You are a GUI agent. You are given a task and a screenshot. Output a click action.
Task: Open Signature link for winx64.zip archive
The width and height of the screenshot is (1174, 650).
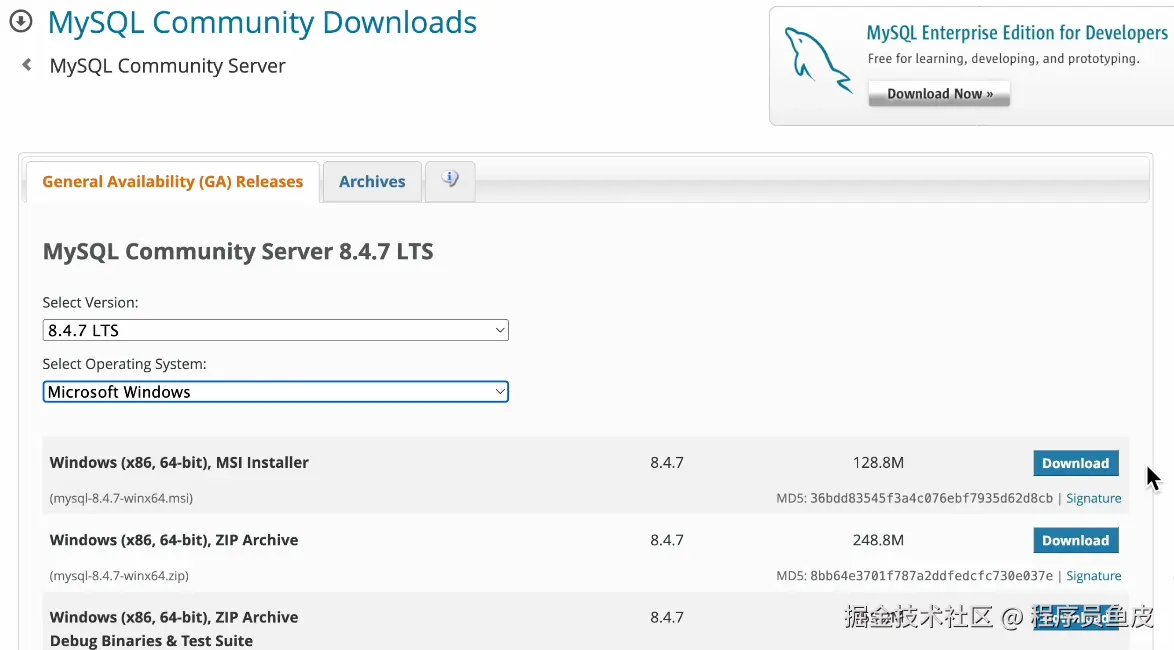click(x=1093, y=576)
